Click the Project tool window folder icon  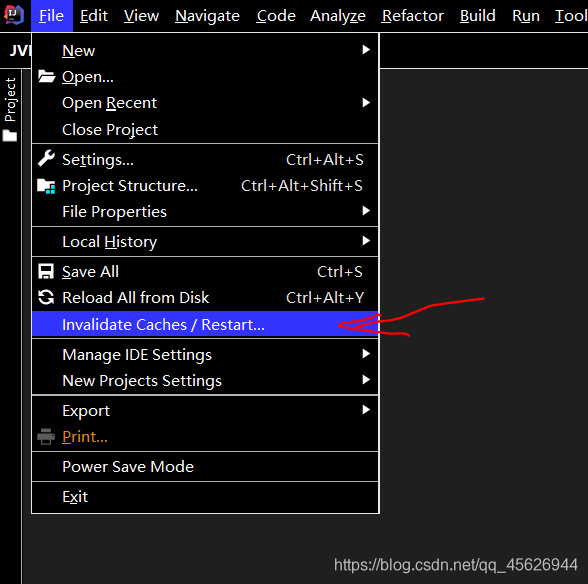pyautogui.click(x=10, y=136)
